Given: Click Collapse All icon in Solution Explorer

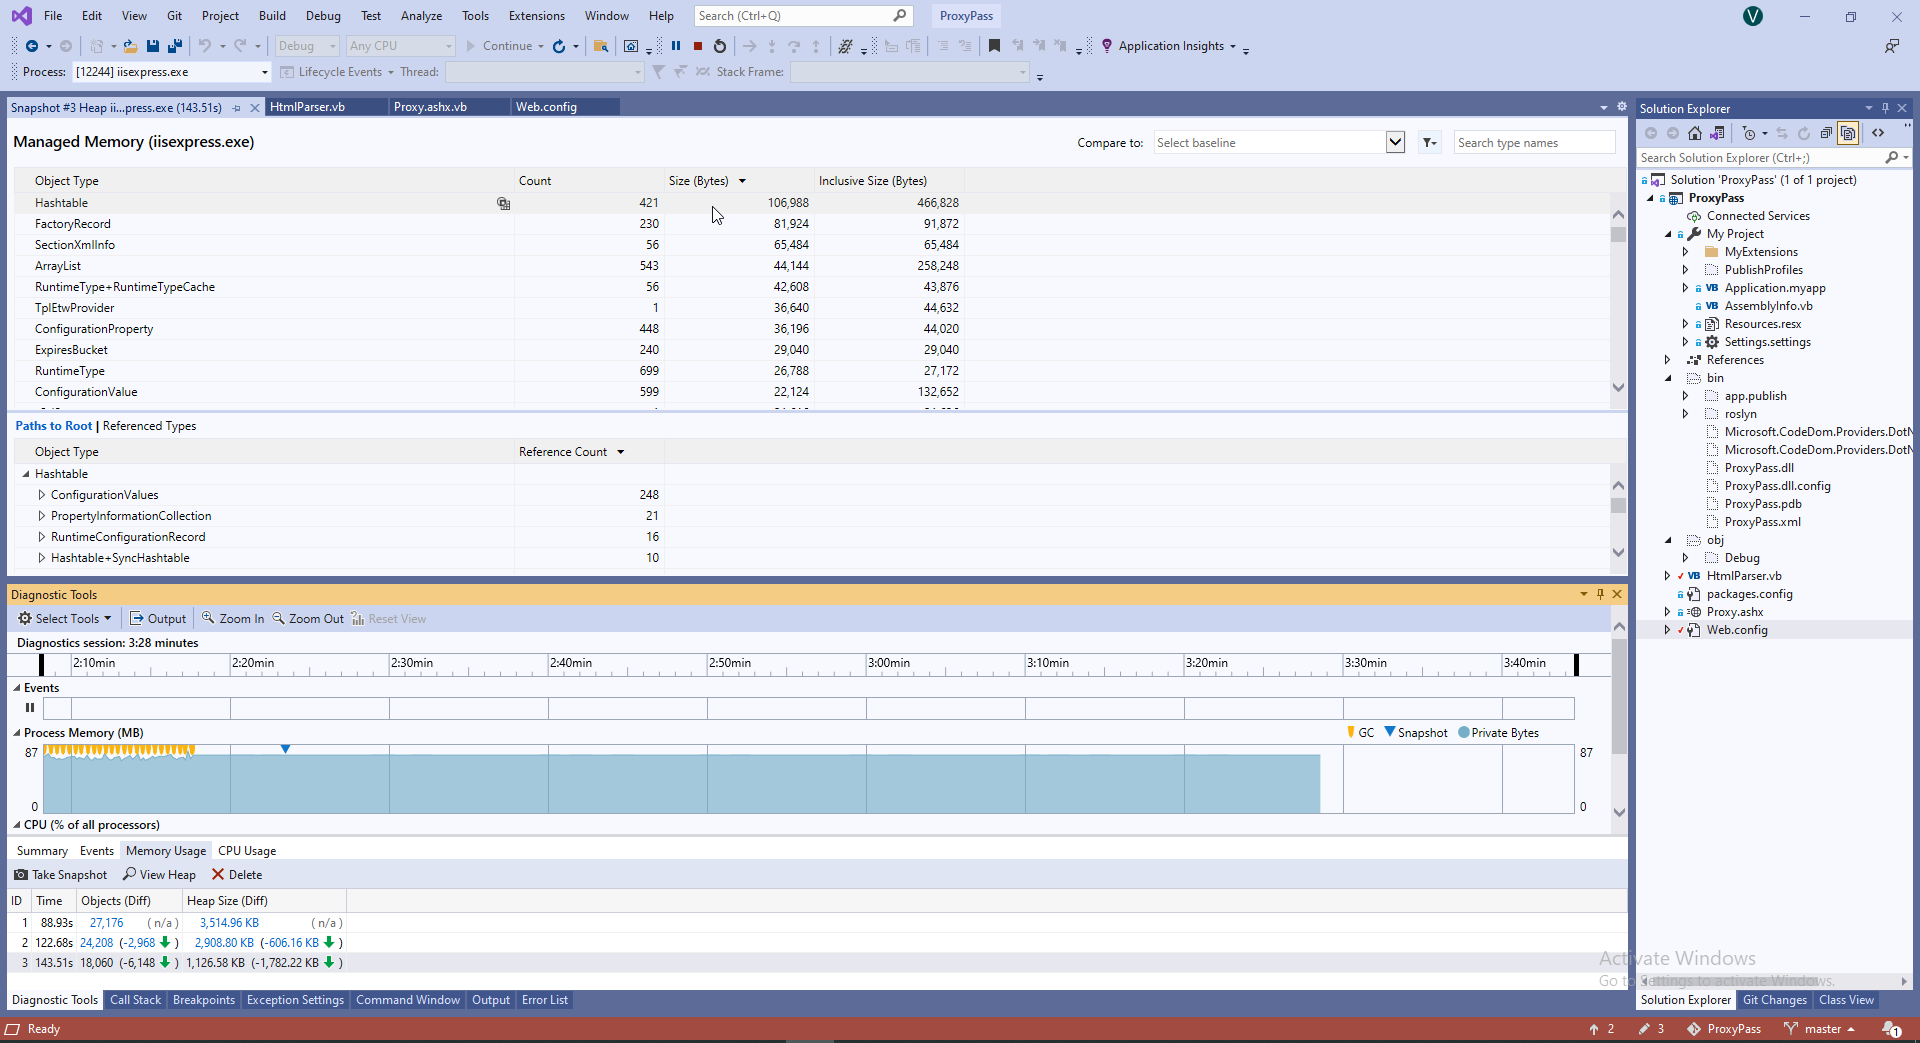Looking at the screenshot, I should coord(1826,133).
